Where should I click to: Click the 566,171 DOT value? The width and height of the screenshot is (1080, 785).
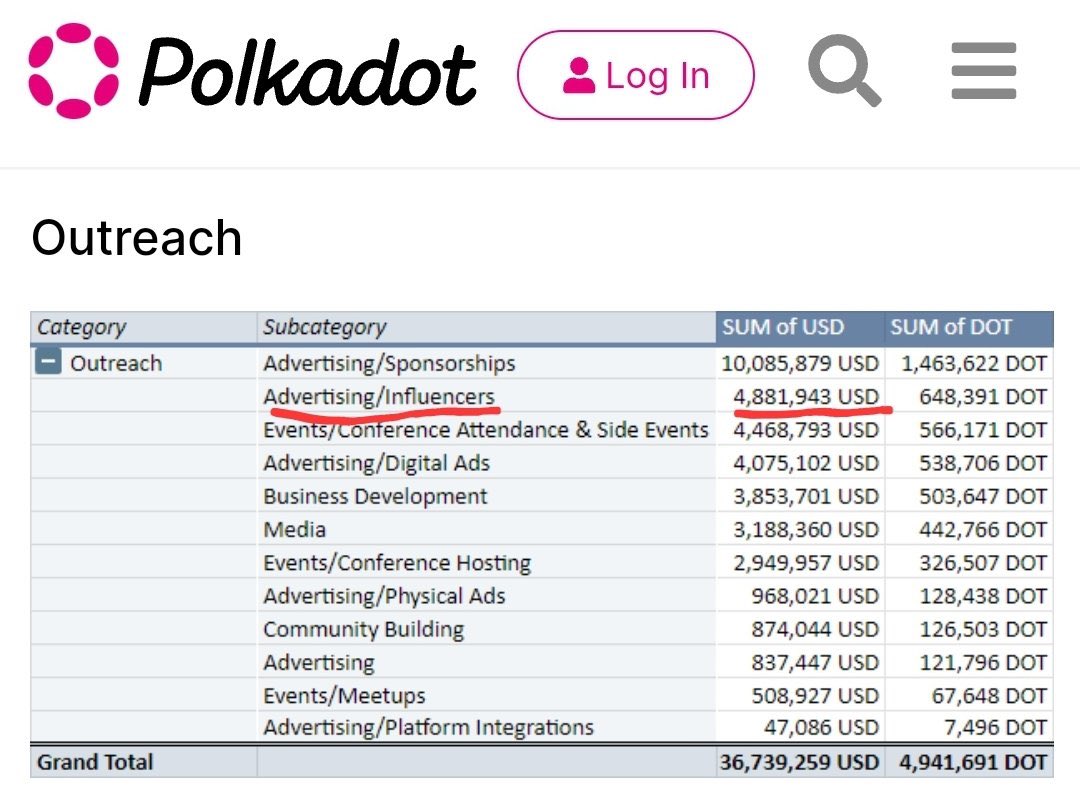point(983,430)
